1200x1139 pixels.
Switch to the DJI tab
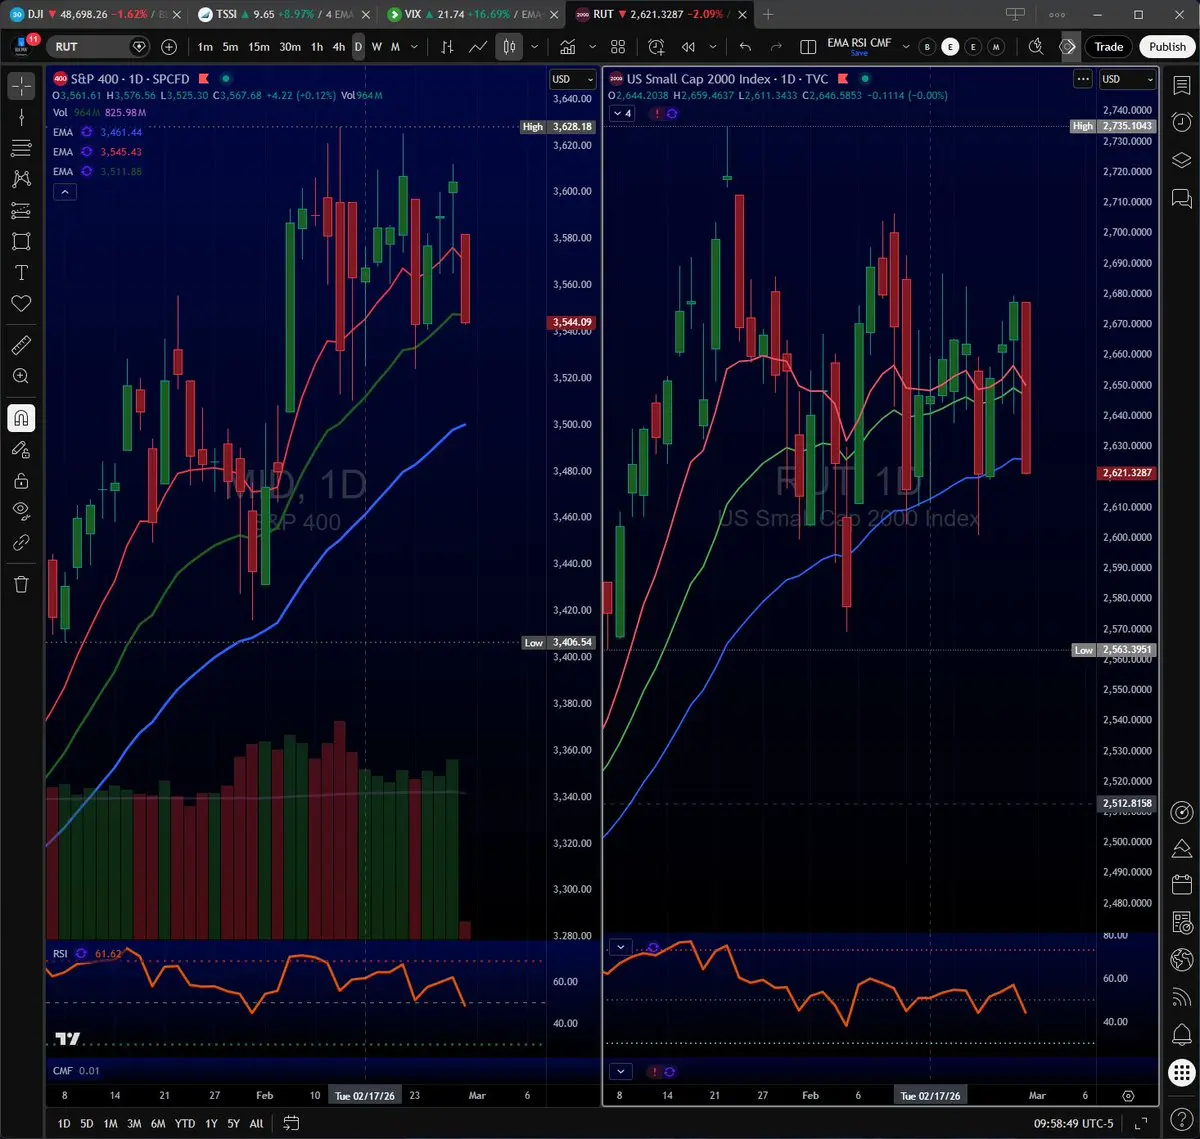93,15
